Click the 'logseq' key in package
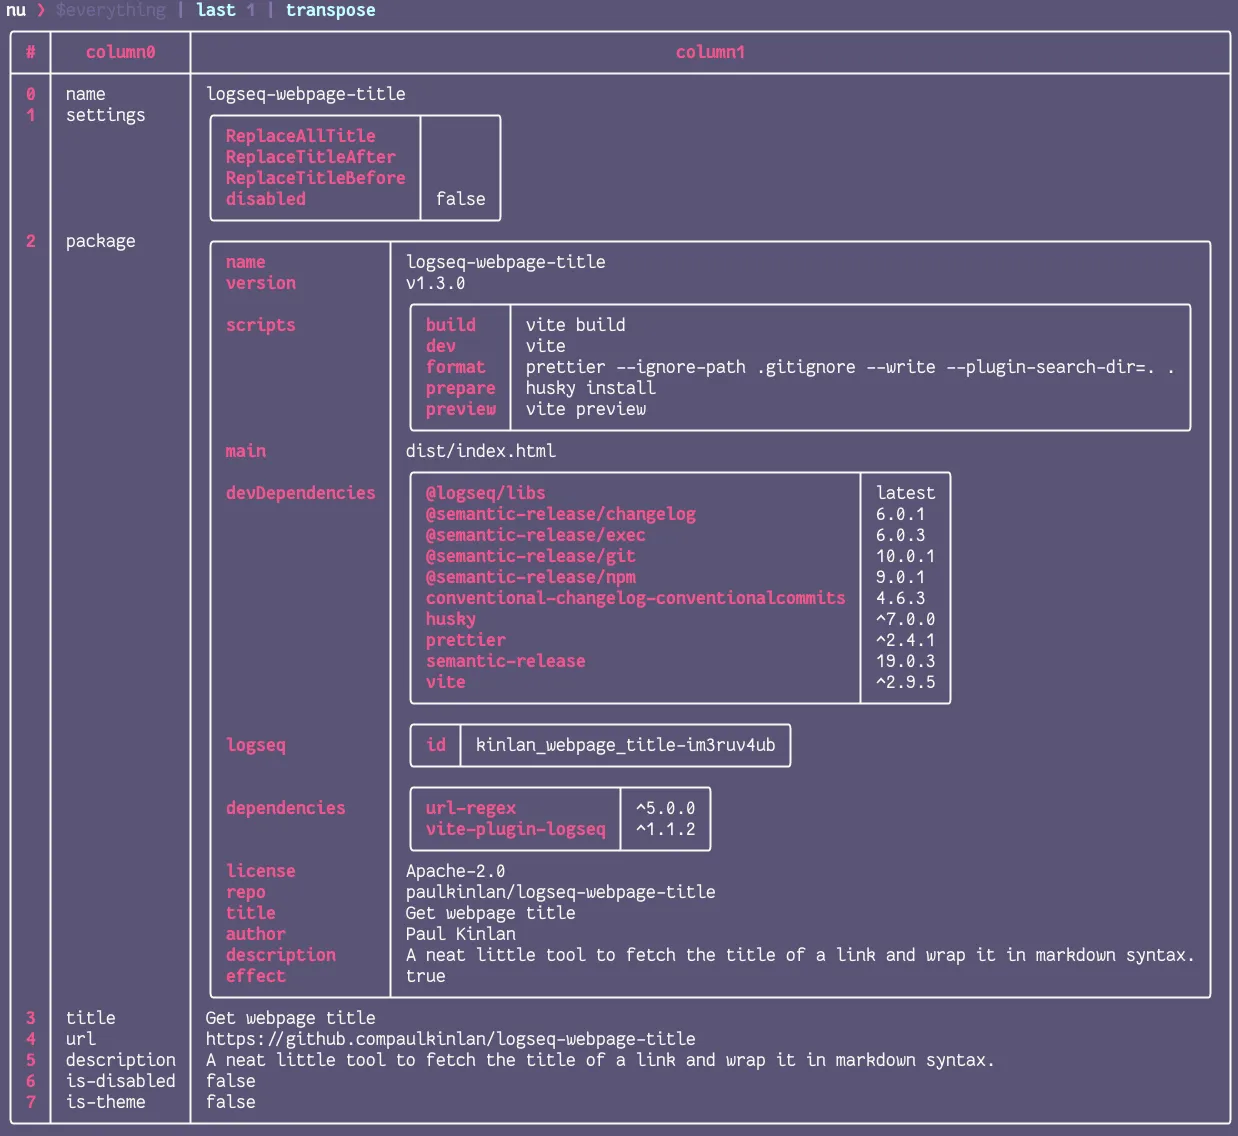The width and height of the screenshot is (1238, 1136). [x=255, y=745]
